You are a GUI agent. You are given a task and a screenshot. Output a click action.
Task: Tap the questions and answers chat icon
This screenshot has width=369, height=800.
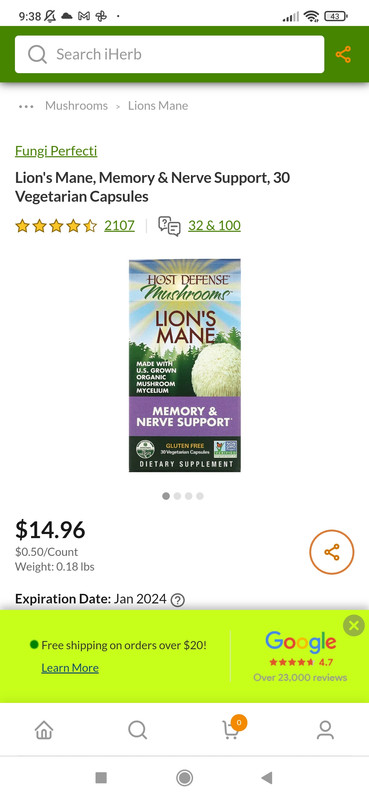169,226
